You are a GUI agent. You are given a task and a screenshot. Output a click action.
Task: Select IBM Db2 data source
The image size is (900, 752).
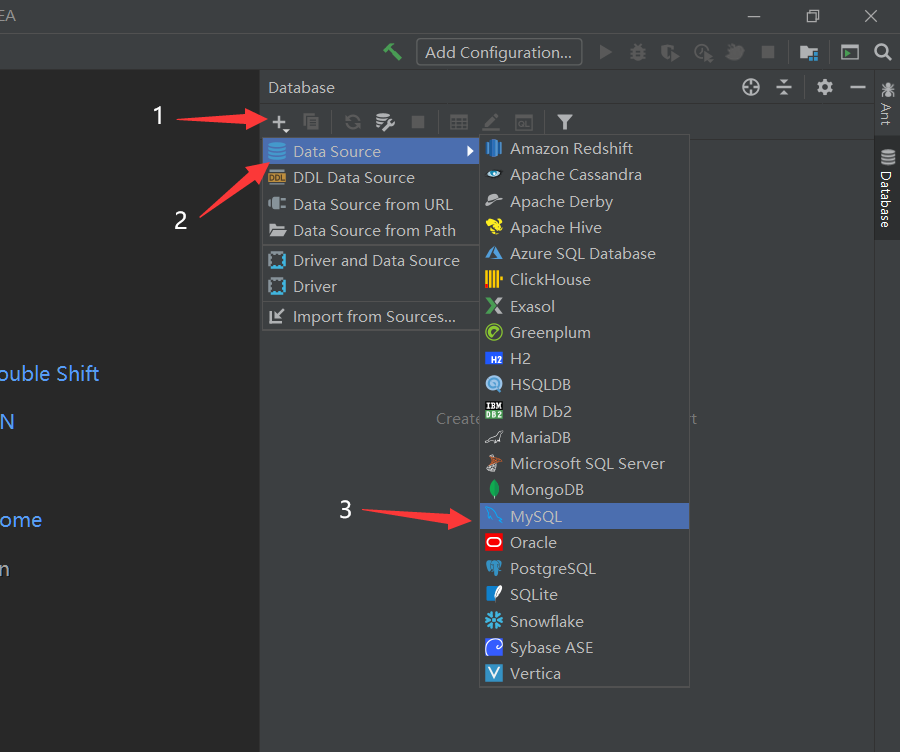pyautogui.click(x=584, y=411)
